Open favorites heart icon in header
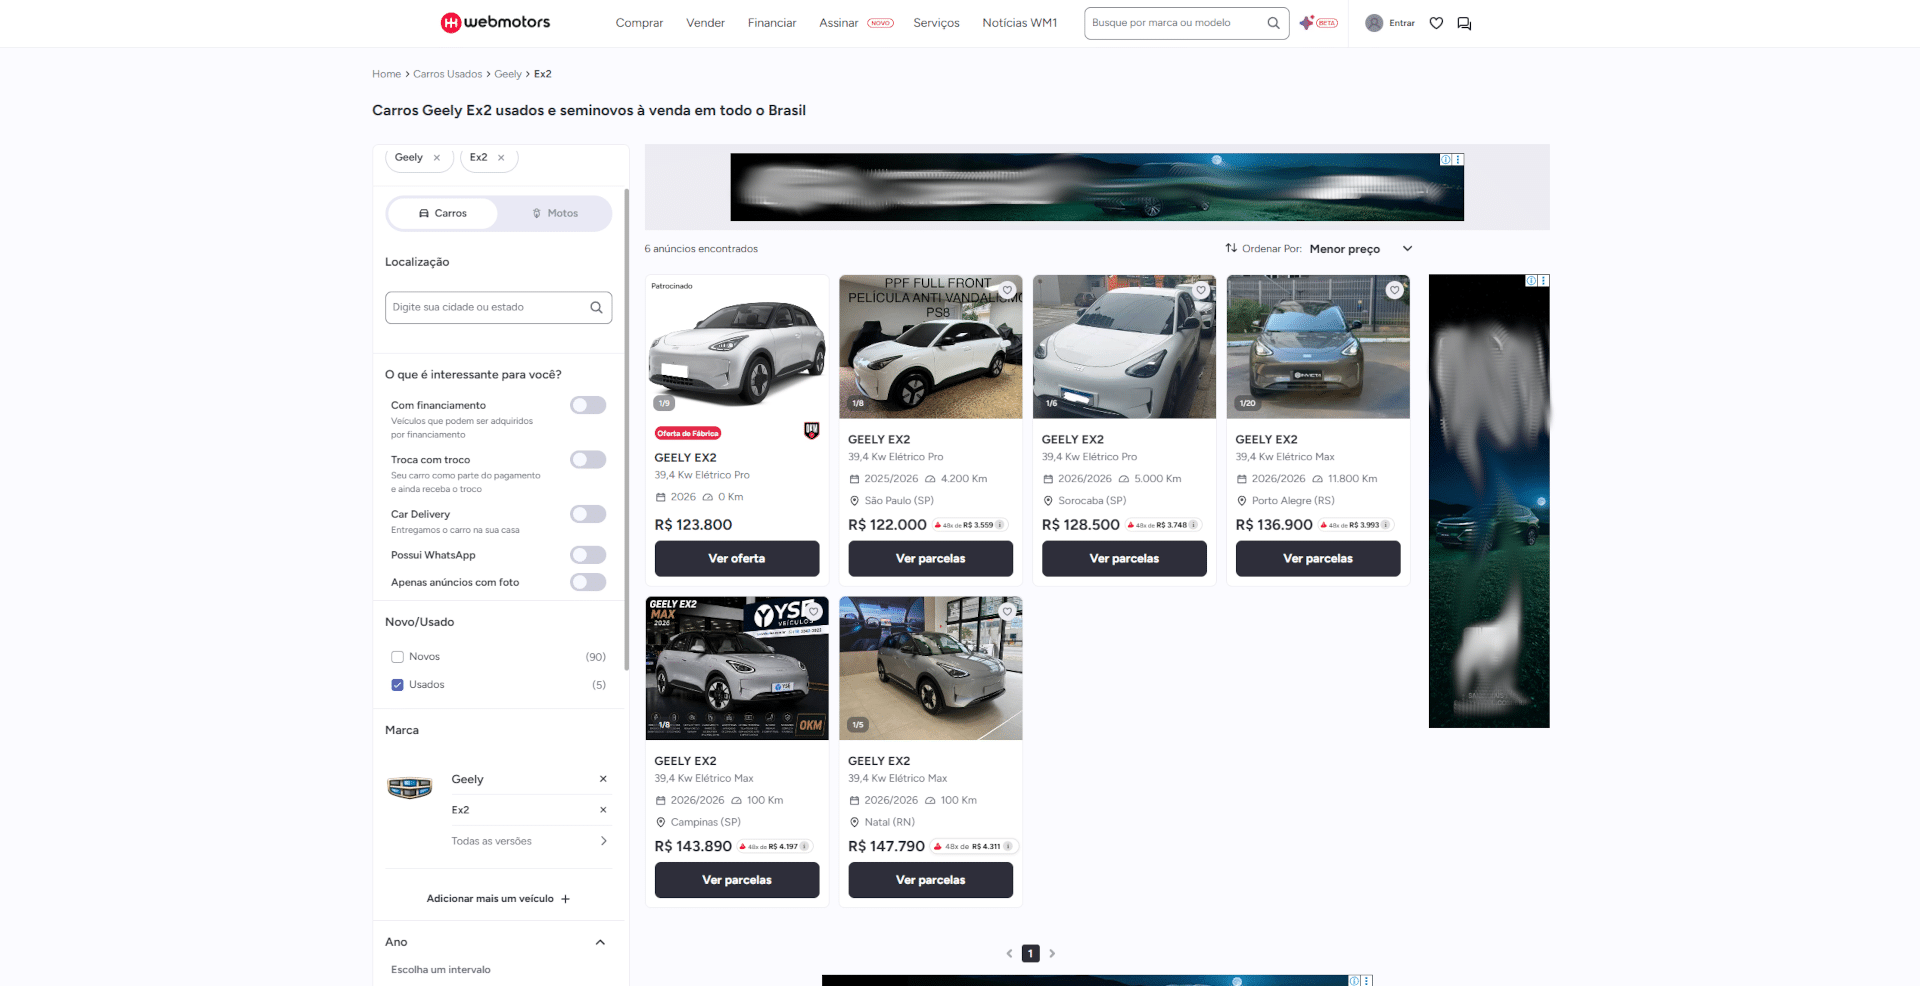The width and height of the screenshot is (1920, 986). click(x=1436, y=23)
